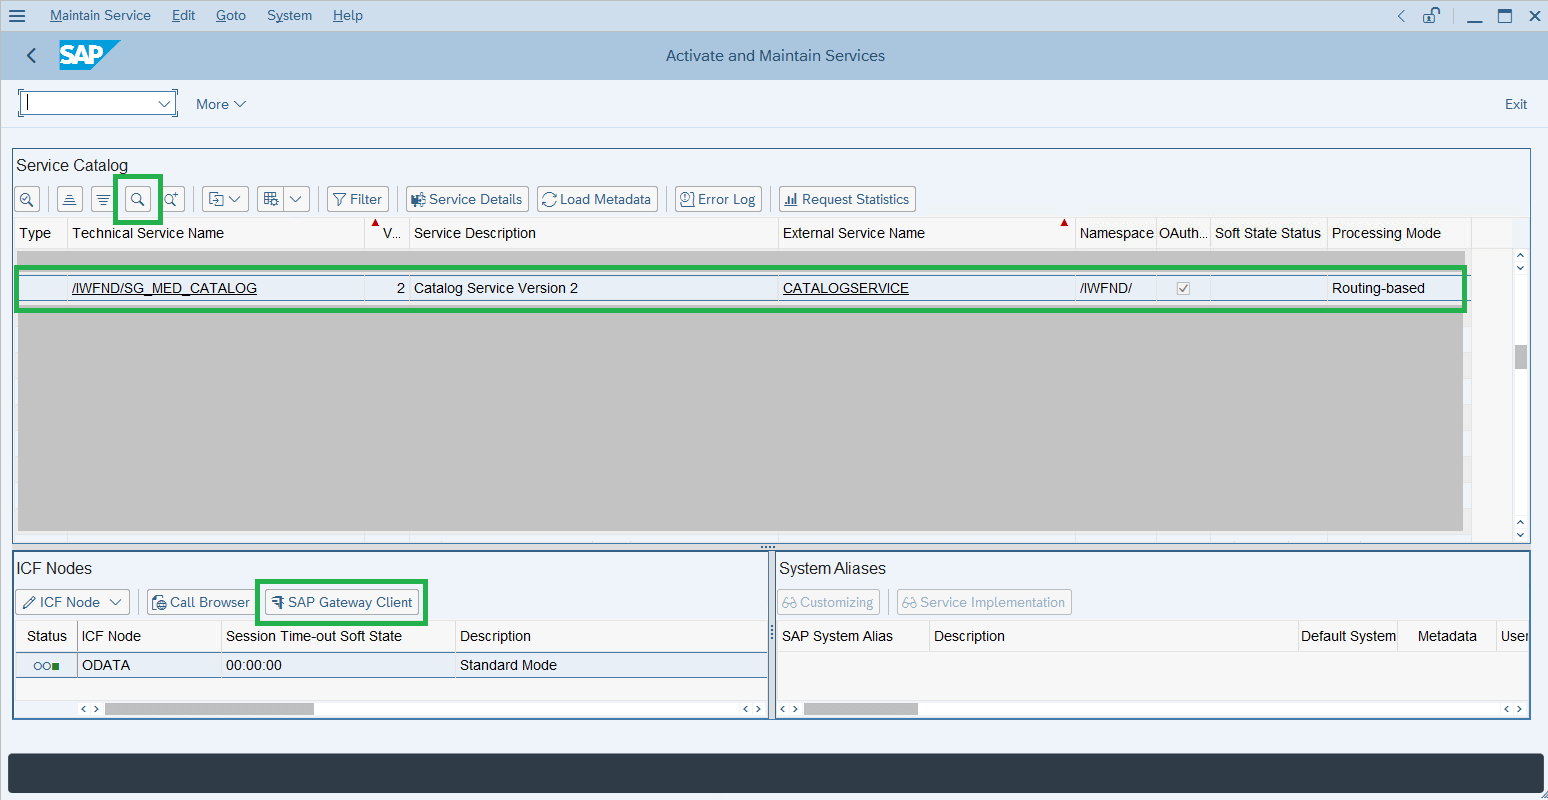Select the SG_MED_CATALOG service row

click(x=40, y=287)
